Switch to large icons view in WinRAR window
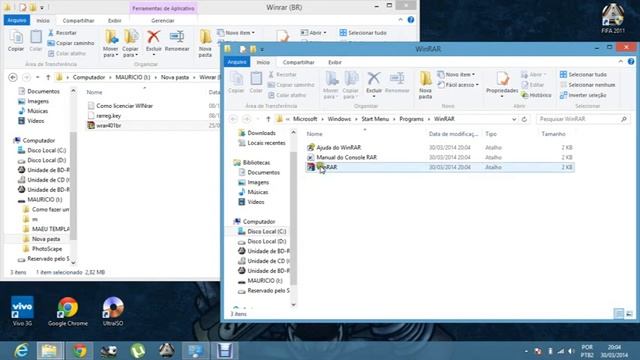The image size is (640, 360). click(x=629, y=313)
